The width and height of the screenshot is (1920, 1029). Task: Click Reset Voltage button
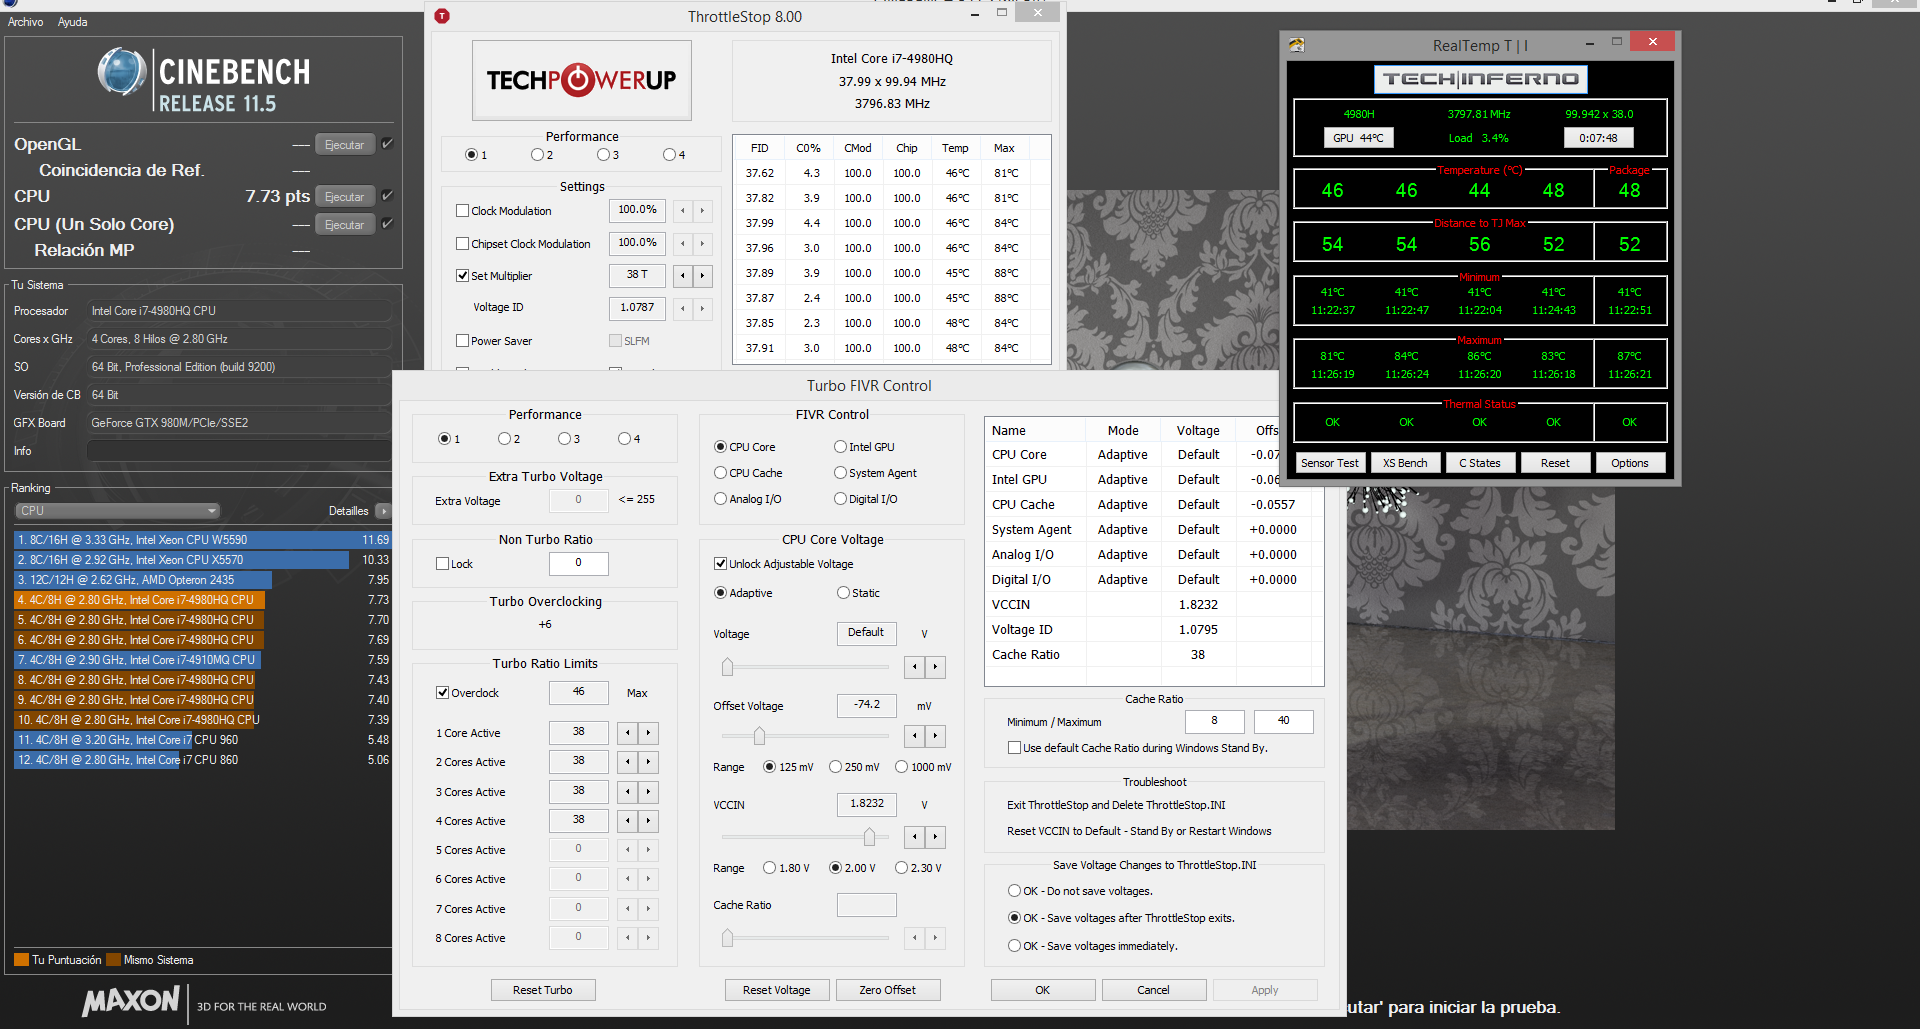tap(777, 990)
